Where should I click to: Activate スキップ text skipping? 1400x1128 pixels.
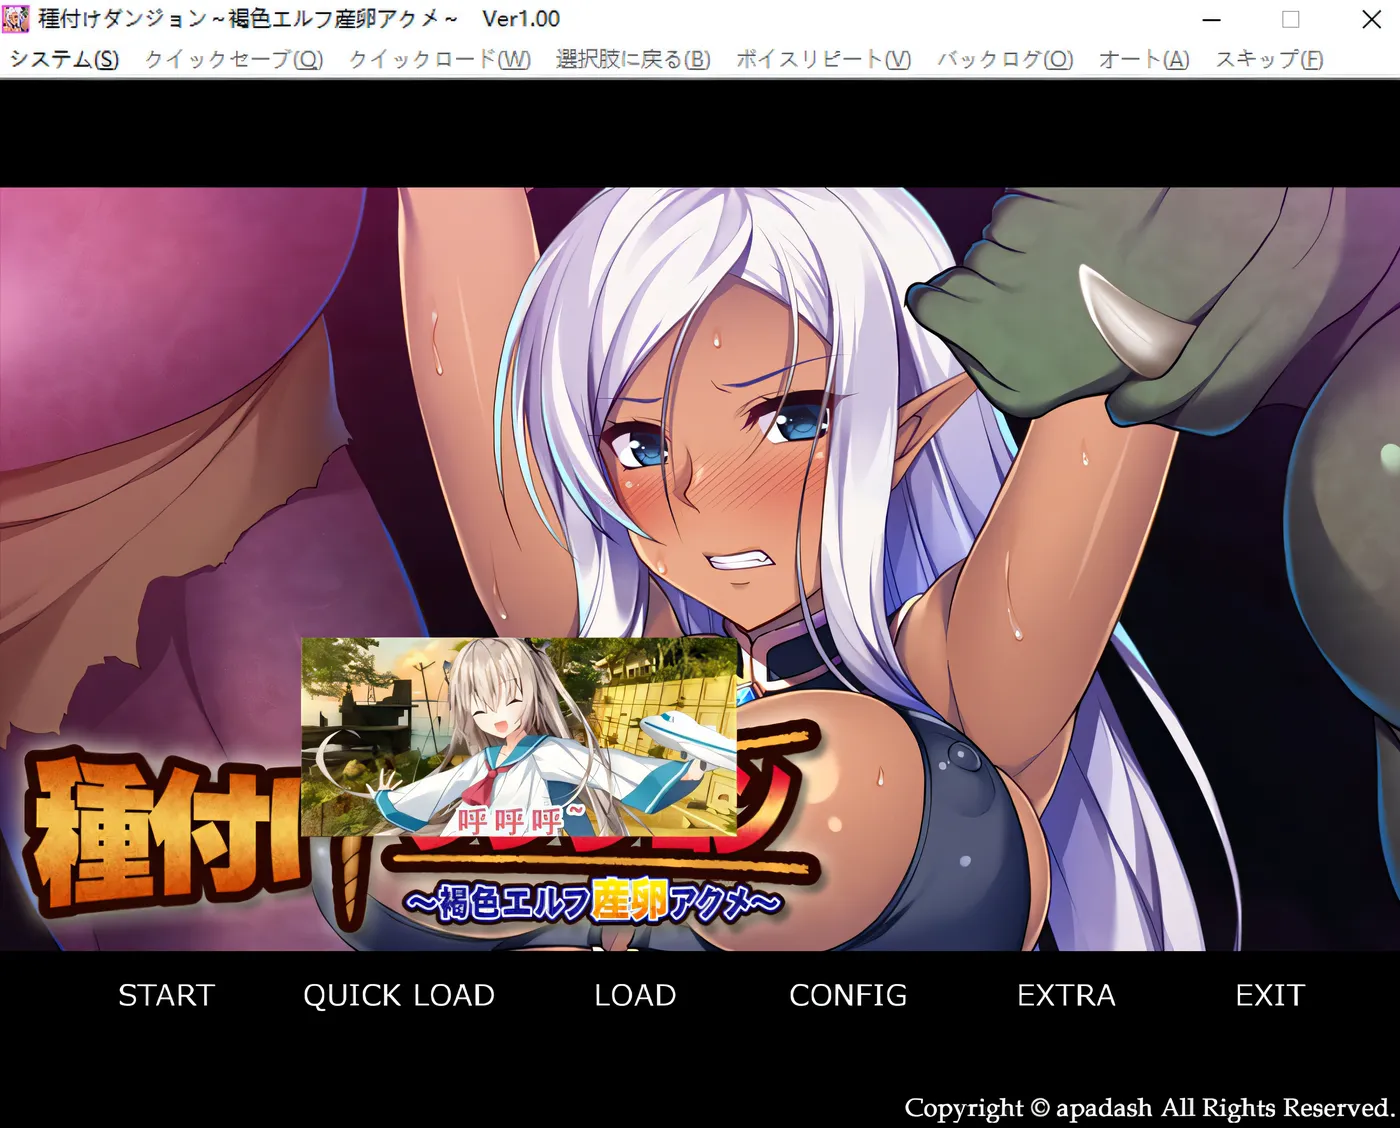pos(1266,59)
